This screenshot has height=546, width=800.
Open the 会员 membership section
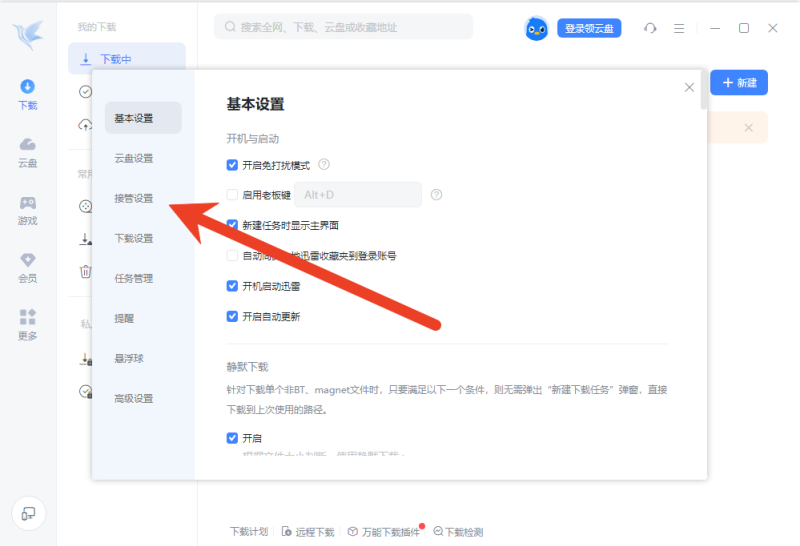point(28,268)
